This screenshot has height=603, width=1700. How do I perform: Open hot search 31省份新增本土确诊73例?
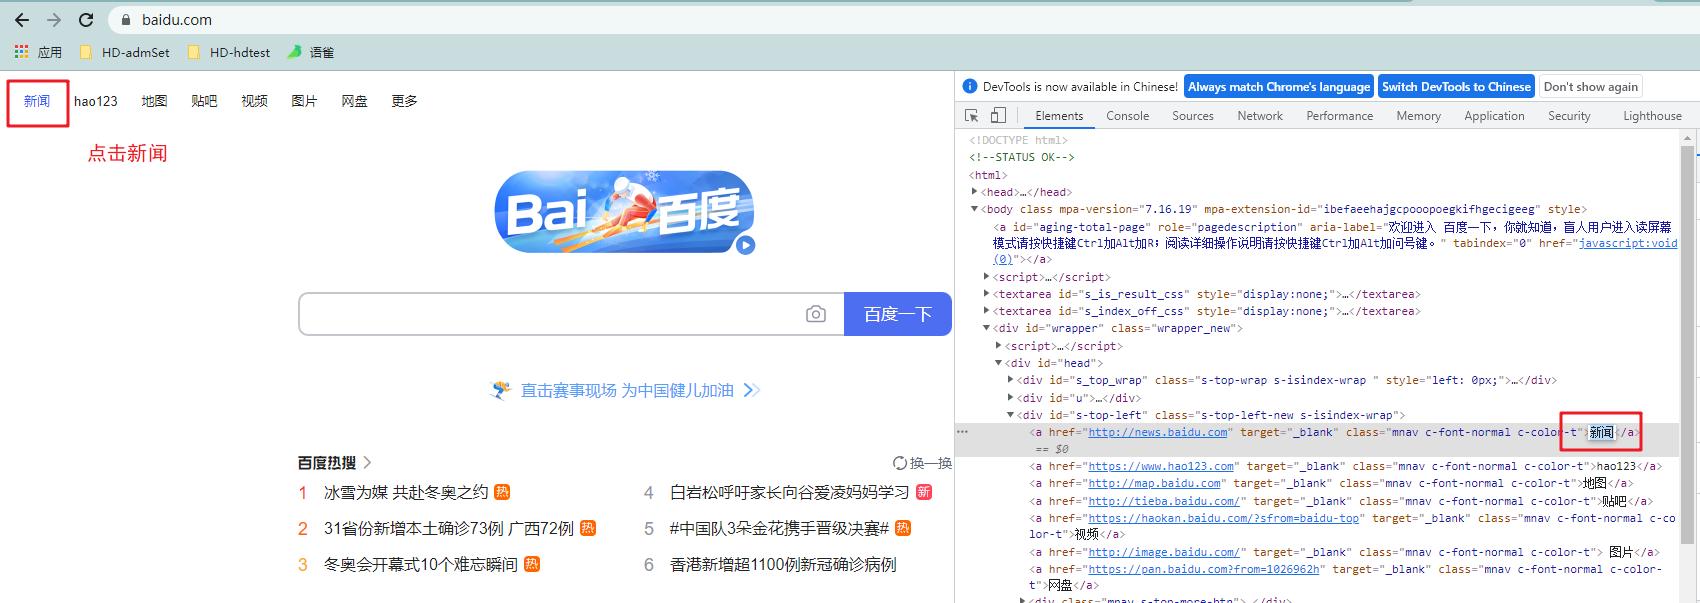click(449, 528)
